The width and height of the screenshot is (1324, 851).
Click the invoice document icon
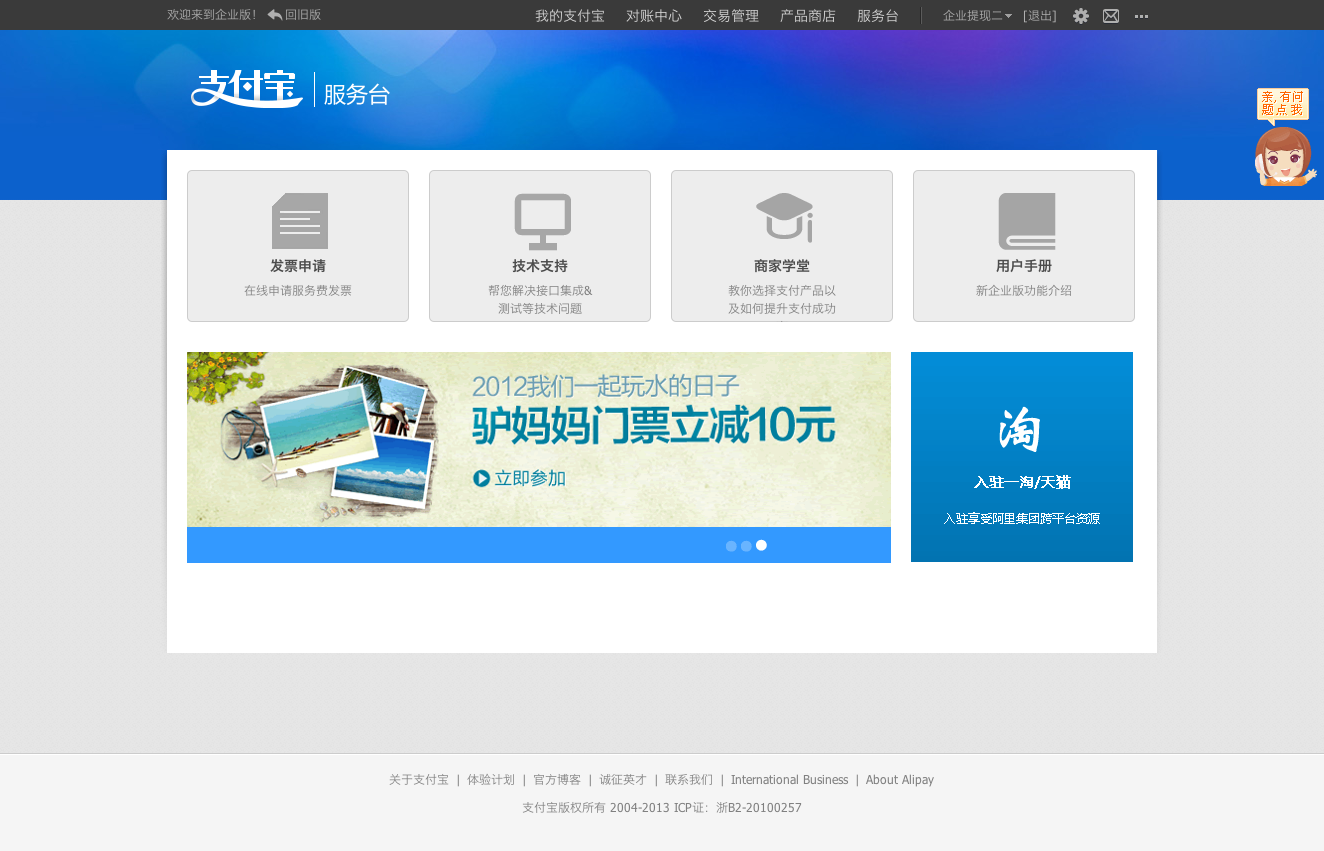pyautogui.click(x=300, y=221)
